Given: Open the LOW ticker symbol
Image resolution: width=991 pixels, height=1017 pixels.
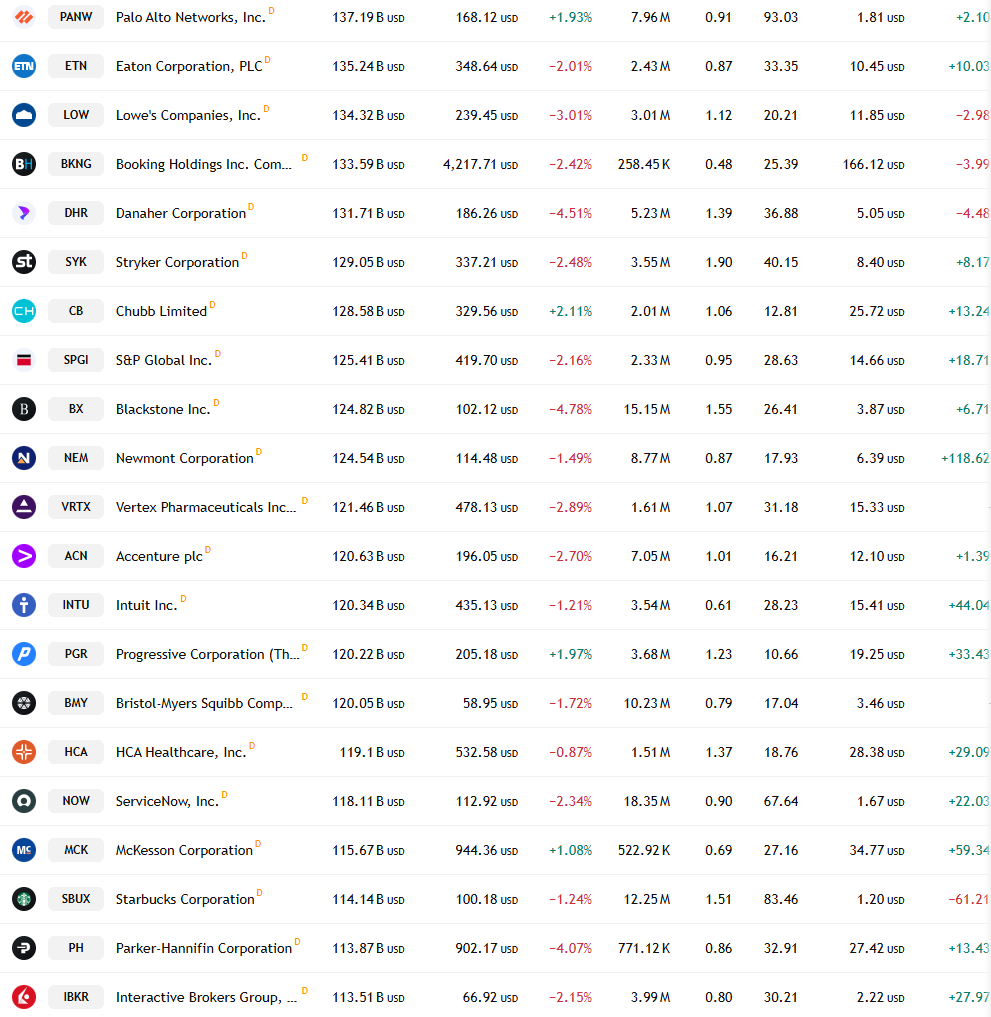Looking at the screenshot, I should (76, 115).
